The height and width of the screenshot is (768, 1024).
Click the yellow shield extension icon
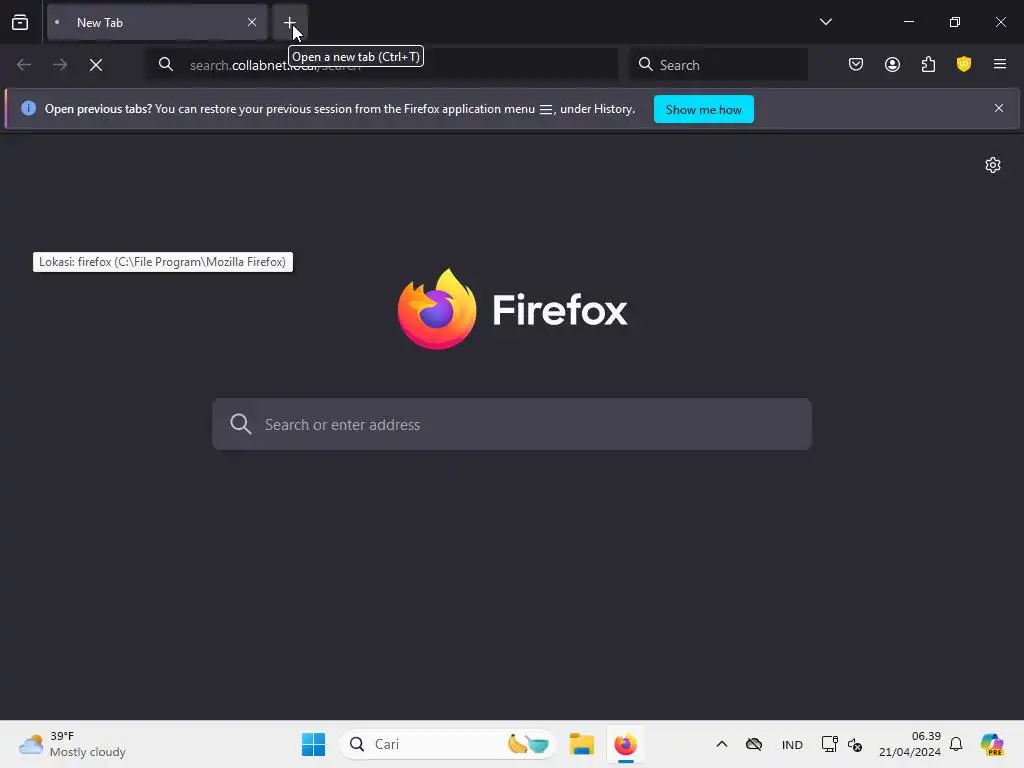963,63
